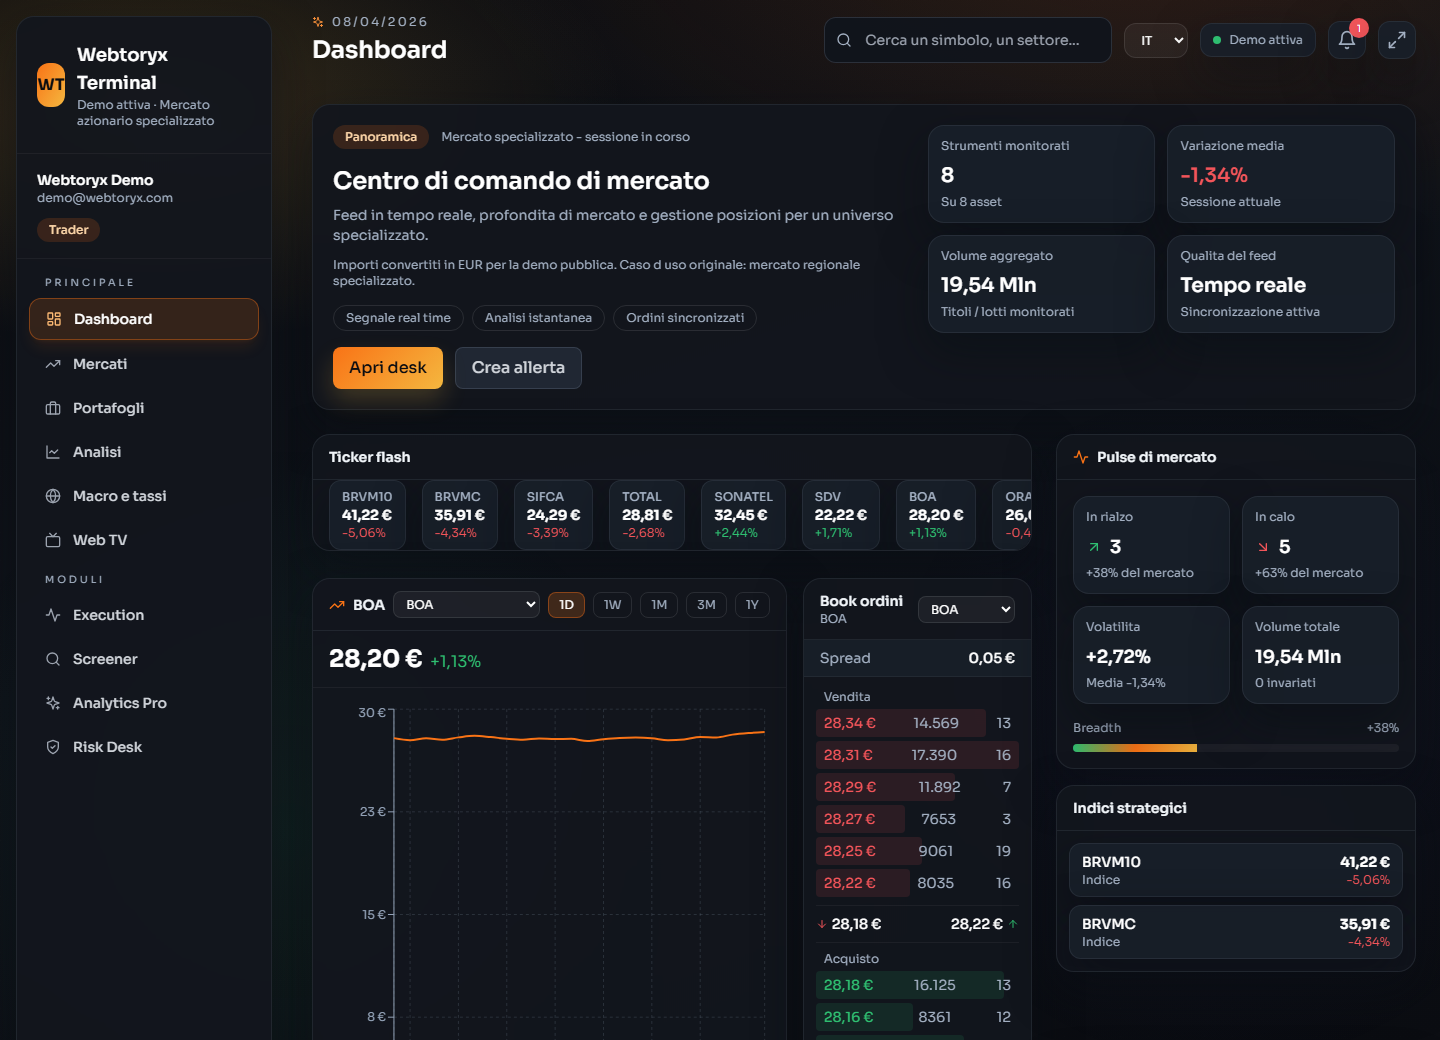Open the Book ordini symbol selector
Screen dimensions: 1440x1040
pyautogui.click(x=966, y=609)
